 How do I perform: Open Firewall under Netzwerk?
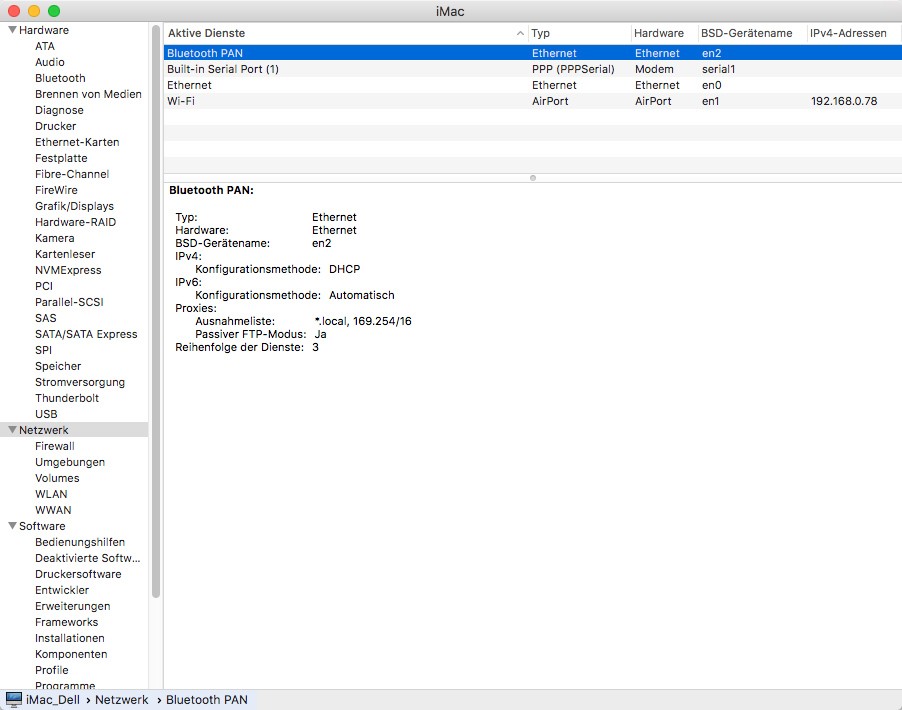54,446
